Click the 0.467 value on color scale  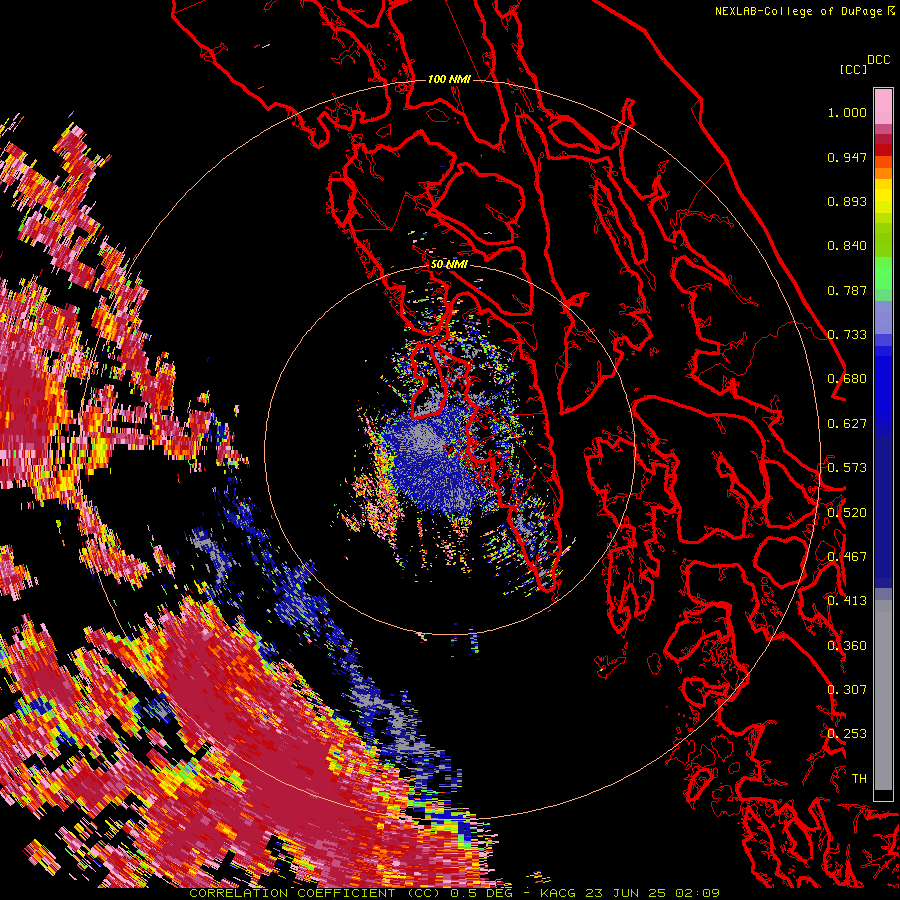coord(847,557)
